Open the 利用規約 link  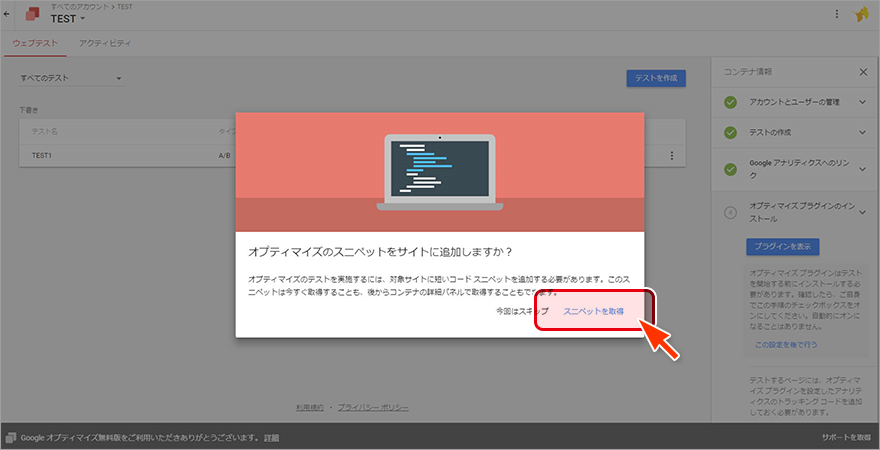(x=310, y=407)
